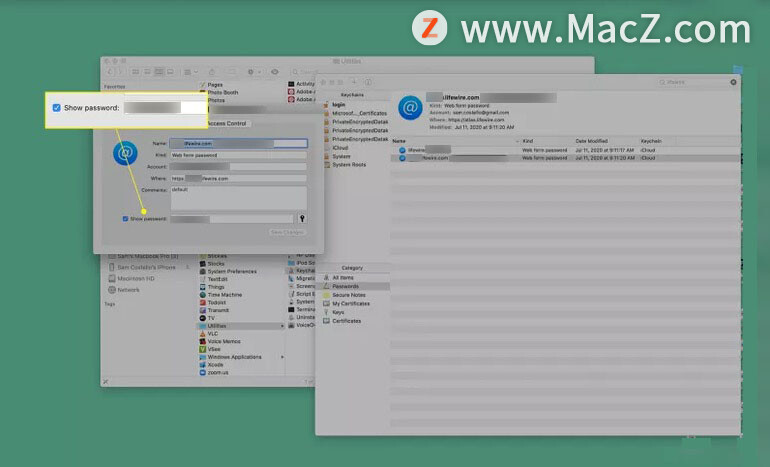Click the Save Changes button
The width and height of the screenshot is (770, 467).
click(x=287, y=232)
